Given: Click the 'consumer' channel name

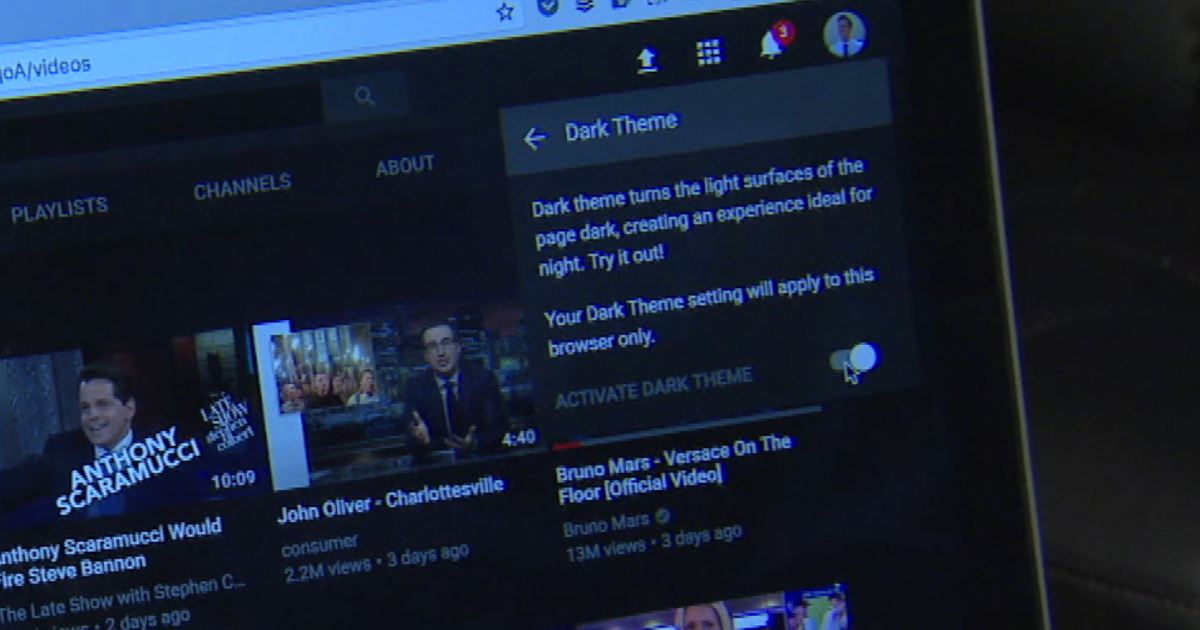Looking at the screenshot, I should (319, 545).
